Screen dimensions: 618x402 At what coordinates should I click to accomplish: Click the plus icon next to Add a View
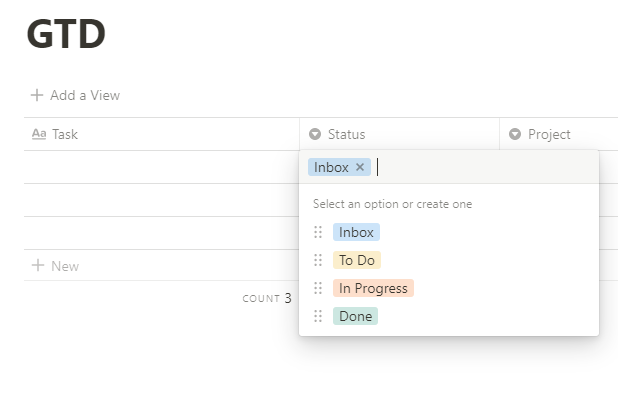[x=37, y=95]
